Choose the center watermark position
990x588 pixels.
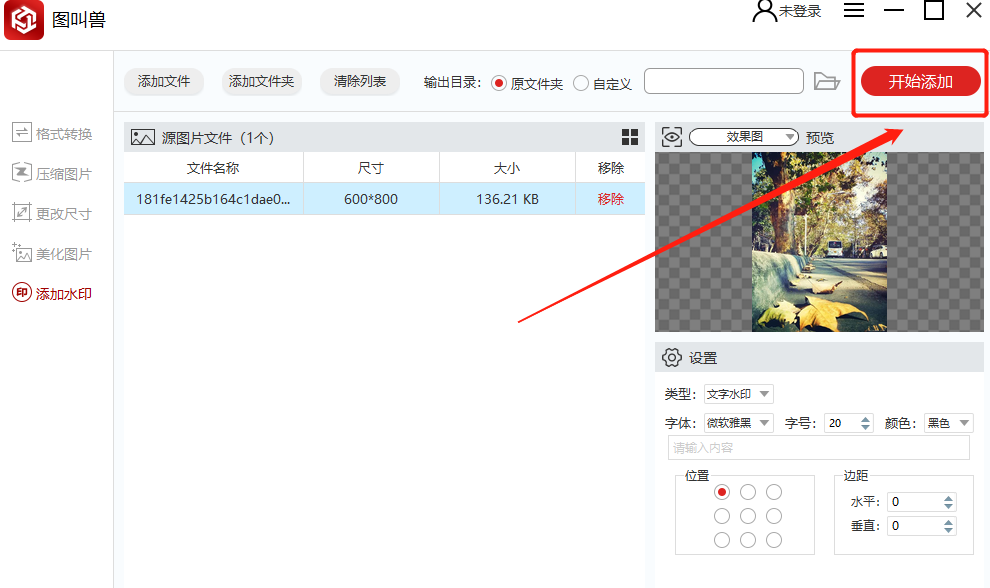click(748, 516)
